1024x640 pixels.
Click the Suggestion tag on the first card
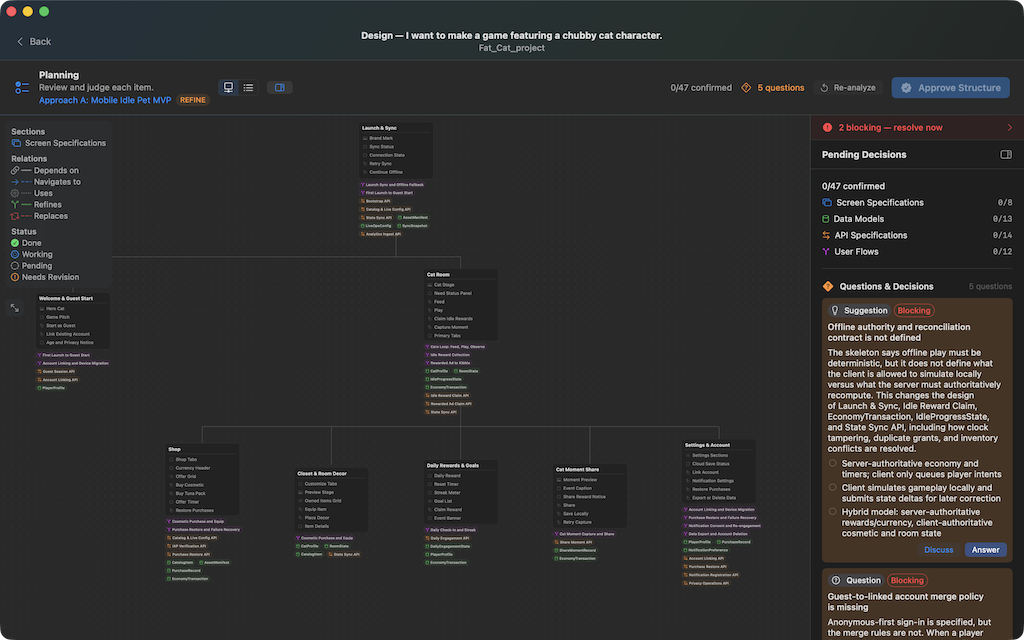[x=859, y=311]
